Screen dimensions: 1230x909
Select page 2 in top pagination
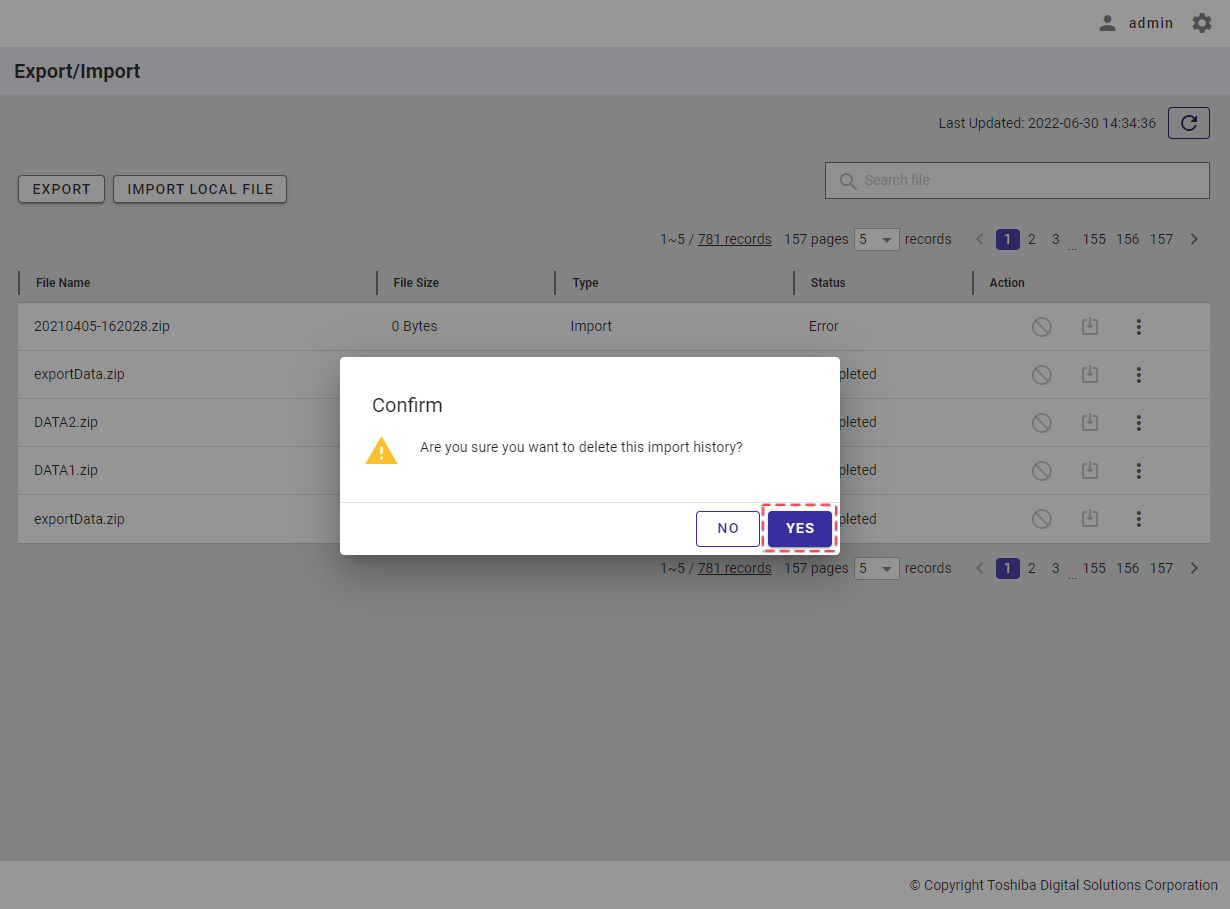[x=1032, y=239]
